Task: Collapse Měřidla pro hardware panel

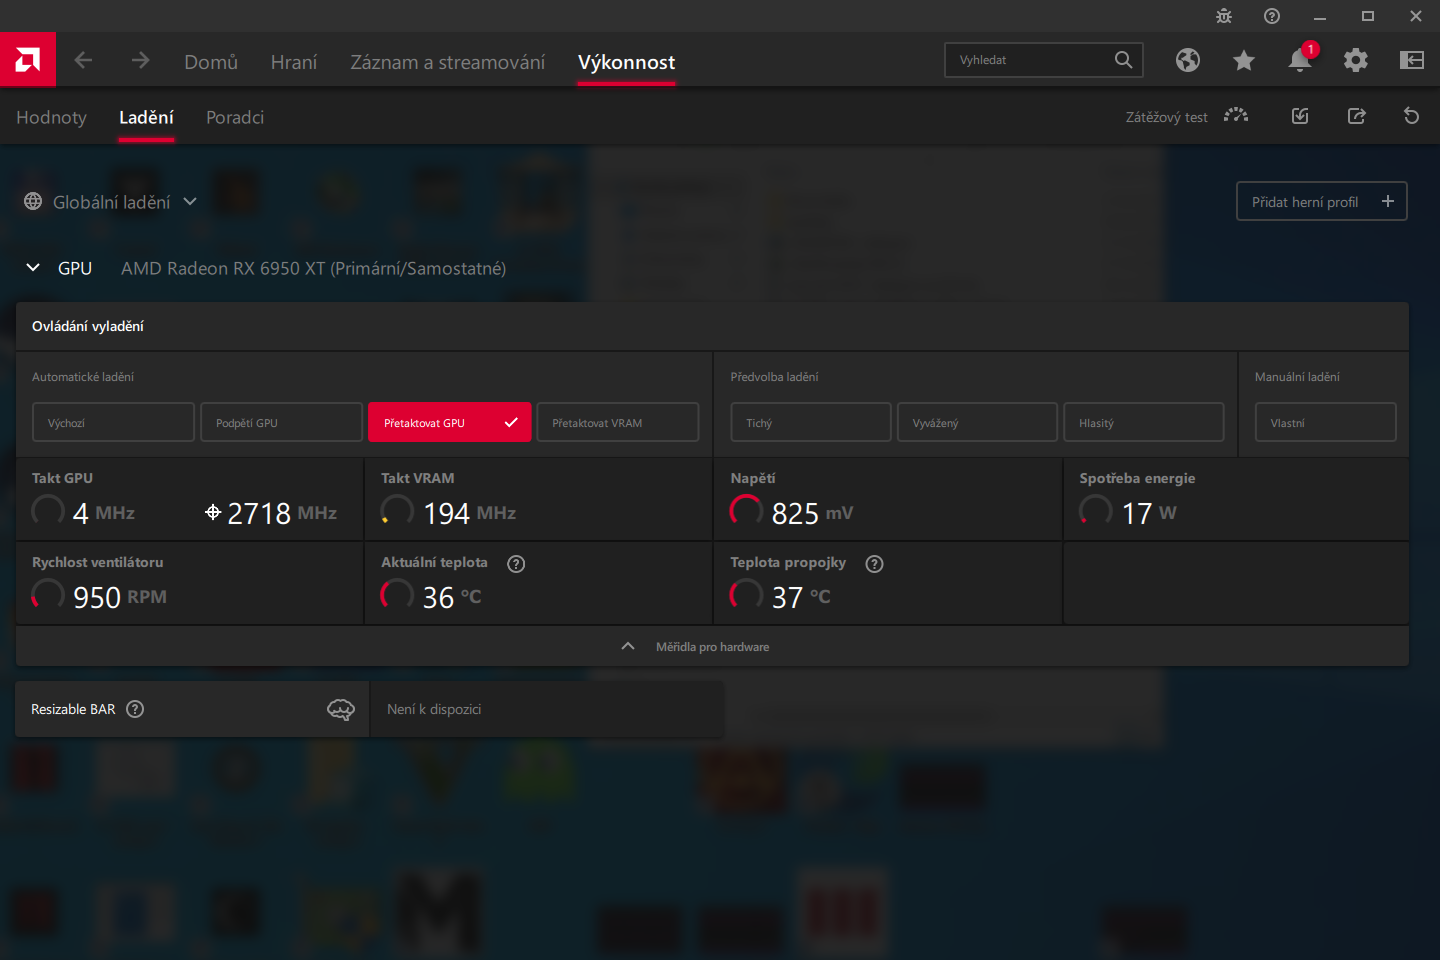Action: click(x=712, y=647)
